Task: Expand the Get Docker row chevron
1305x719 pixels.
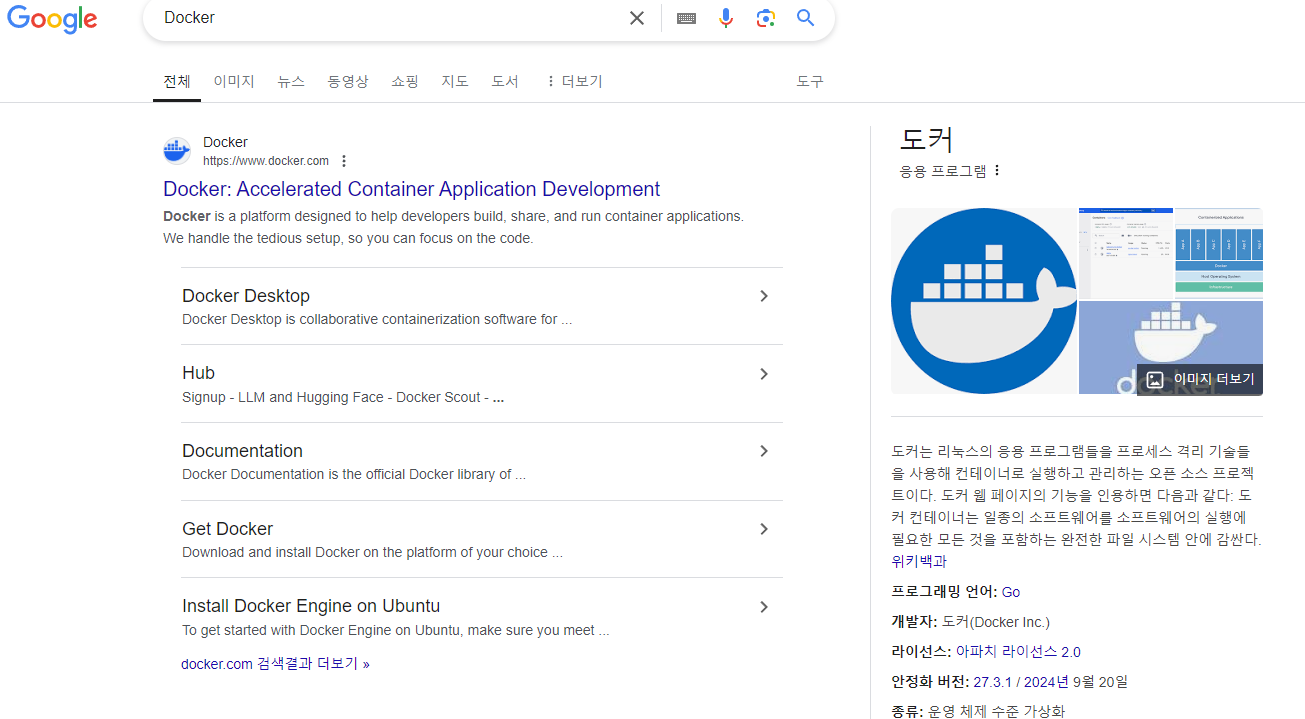Action: [x=764, y=529]
